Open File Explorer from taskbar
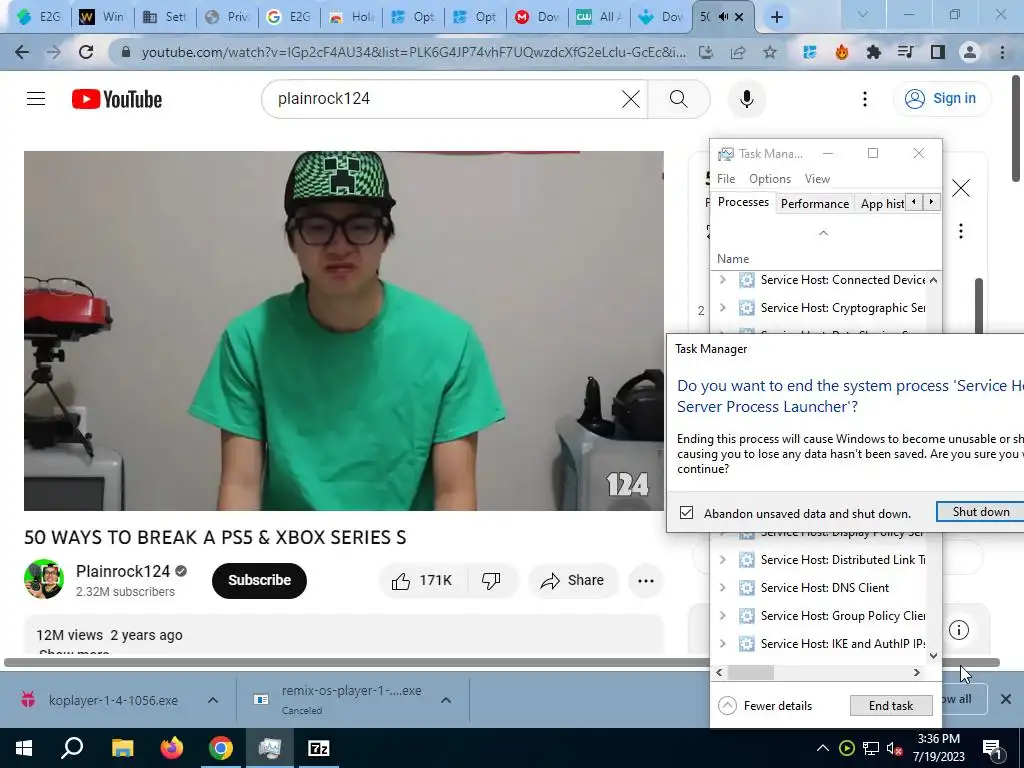 point(122,748)
